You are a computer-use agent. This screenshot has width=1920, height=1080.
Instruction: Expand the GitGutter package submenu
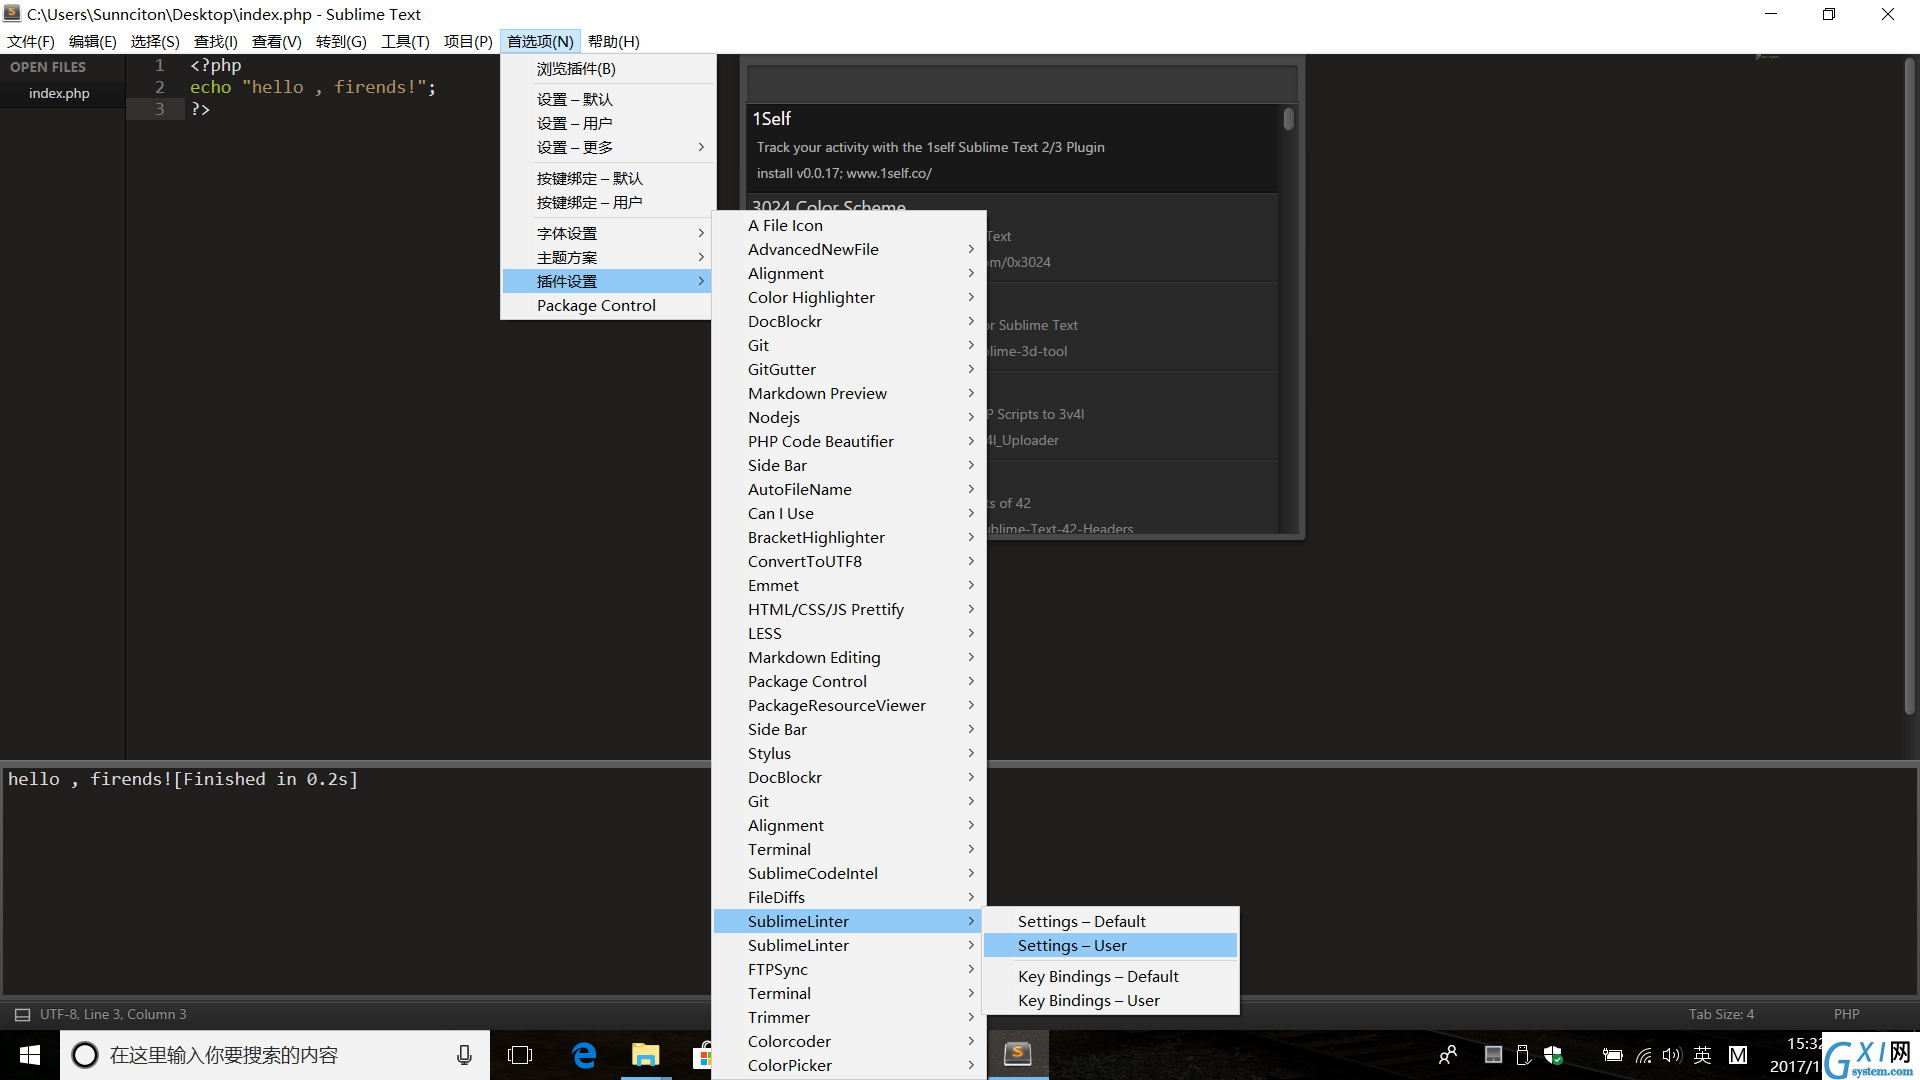pyautogui.click(x=850, y=369)
